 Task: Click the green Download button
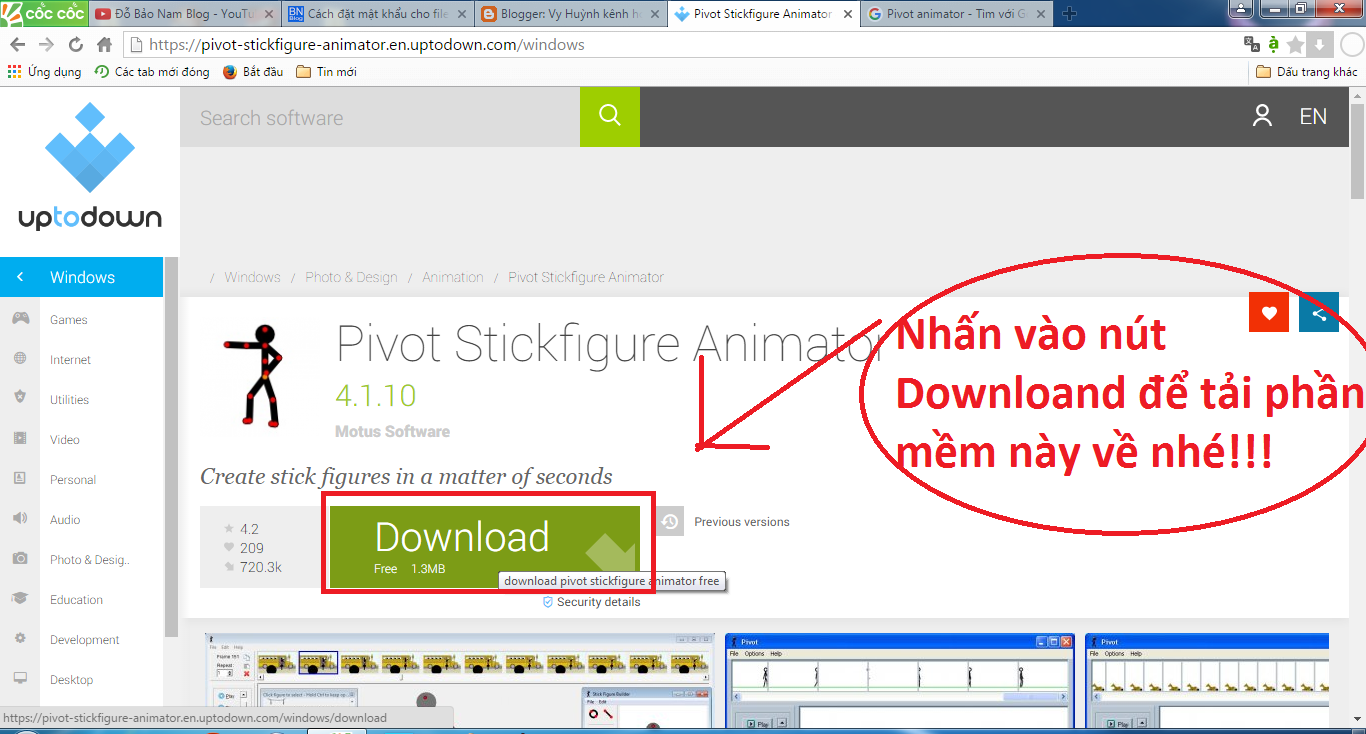click(x=484, y=546)
